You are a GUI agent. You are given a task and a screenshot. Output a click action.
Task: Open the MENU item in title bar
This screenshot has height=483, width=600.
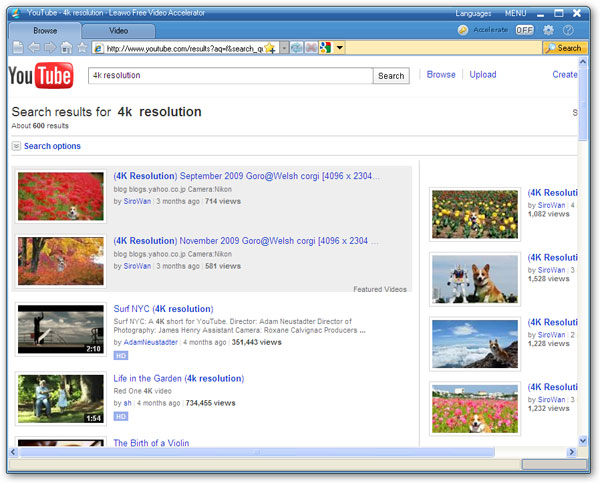[x=515, y=13]
